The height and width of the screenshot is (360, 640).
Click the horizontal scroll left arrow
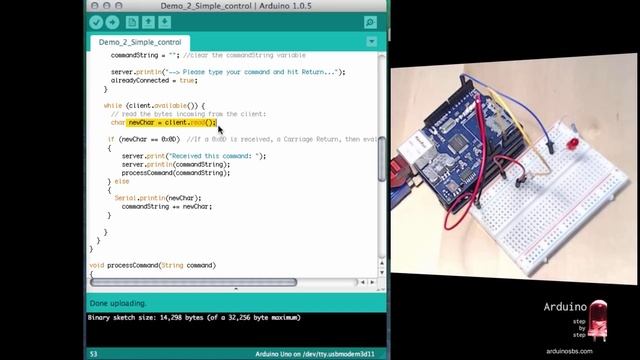362,282
